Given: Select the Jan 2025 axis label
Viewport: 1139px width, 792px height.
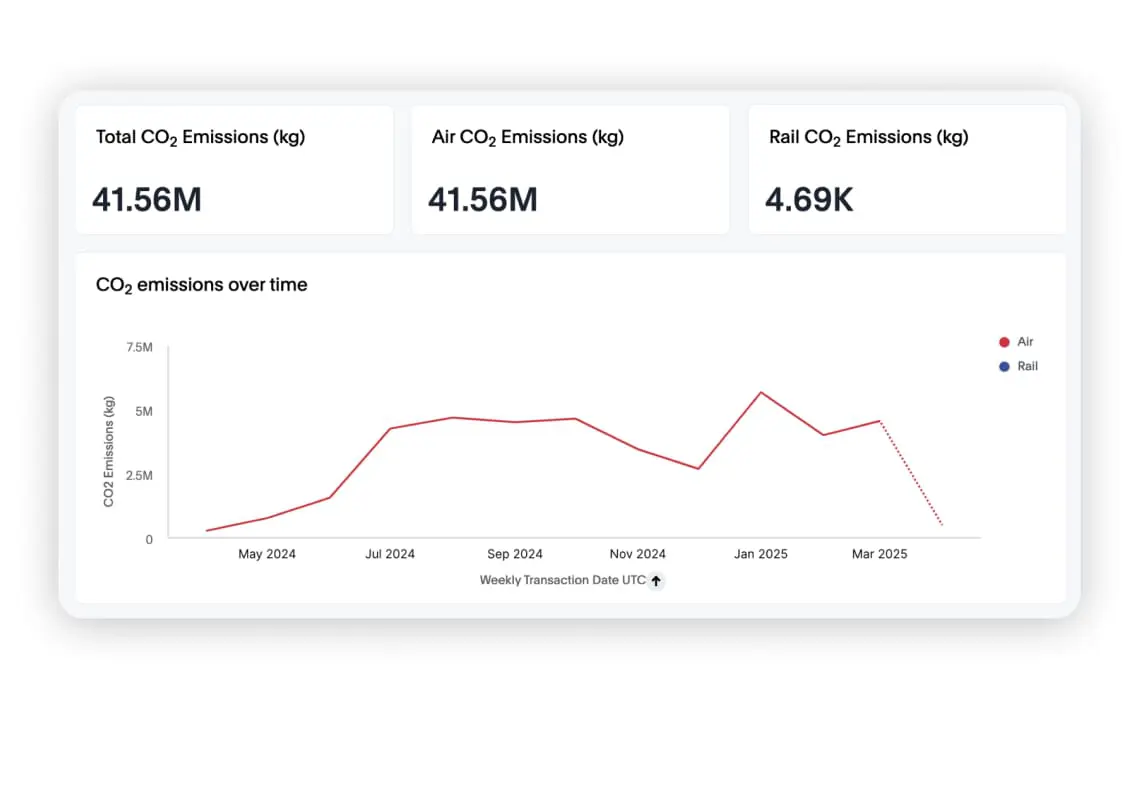Looking at the screenshot, I should coord(760,554).
